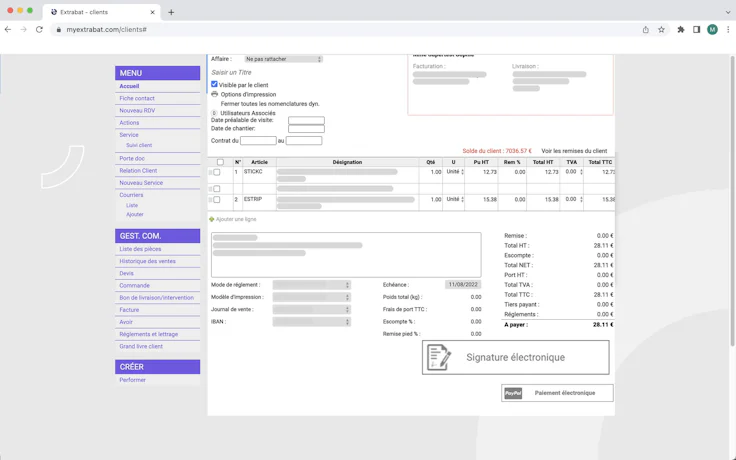
Task: Uncheck the Visible par le client checkbox
Action: 214,85
